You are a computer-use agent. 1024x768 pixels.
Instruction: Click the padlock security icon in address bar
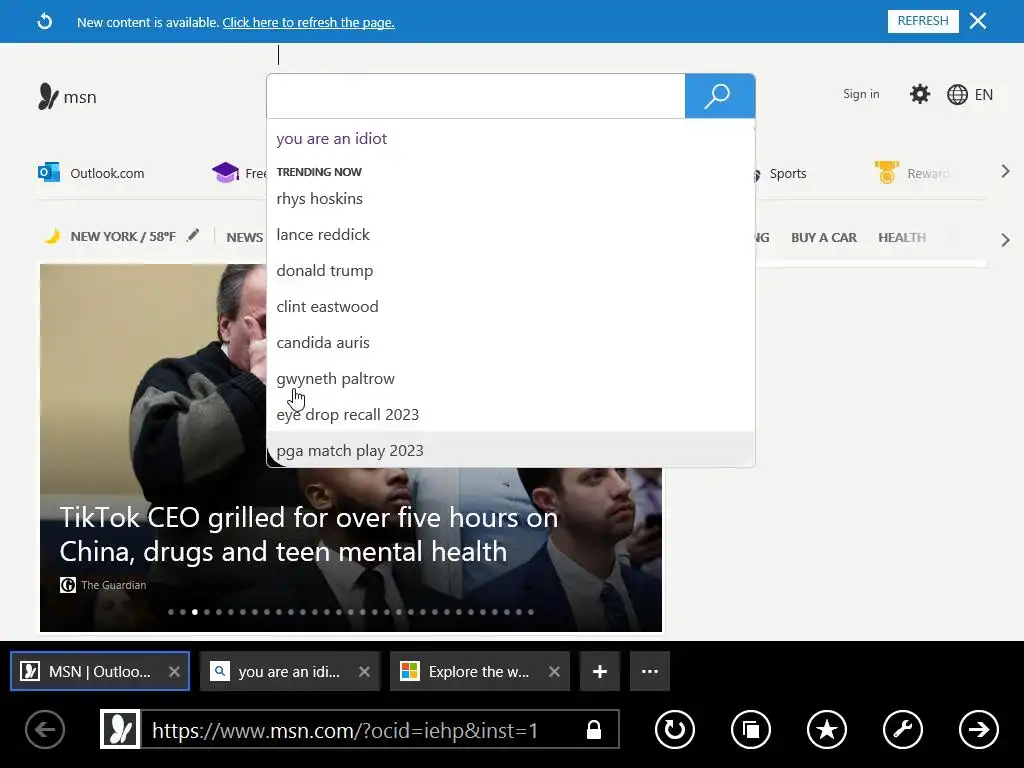tap(594, 729)
